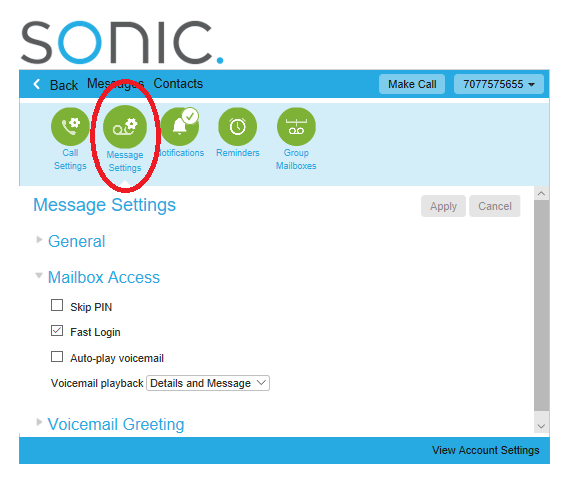The width and height of the screenshot is (566, 487).
Task: Click the vertical scrollbar thumb
Action: (541, 306)
